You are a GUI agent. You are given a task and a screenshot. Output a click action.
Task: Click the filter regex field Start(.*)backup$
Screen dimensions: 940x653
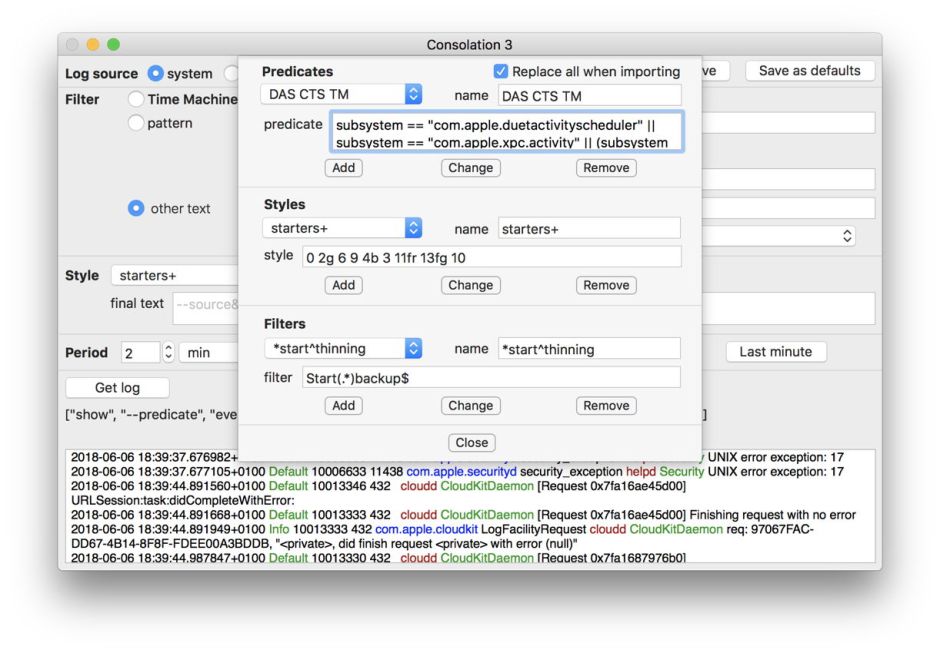tap(491, 378)
